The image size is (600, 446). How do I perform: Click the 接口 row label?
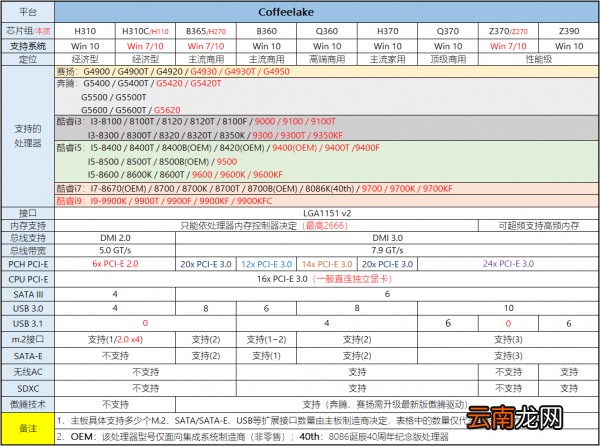(x=28, y=213)
